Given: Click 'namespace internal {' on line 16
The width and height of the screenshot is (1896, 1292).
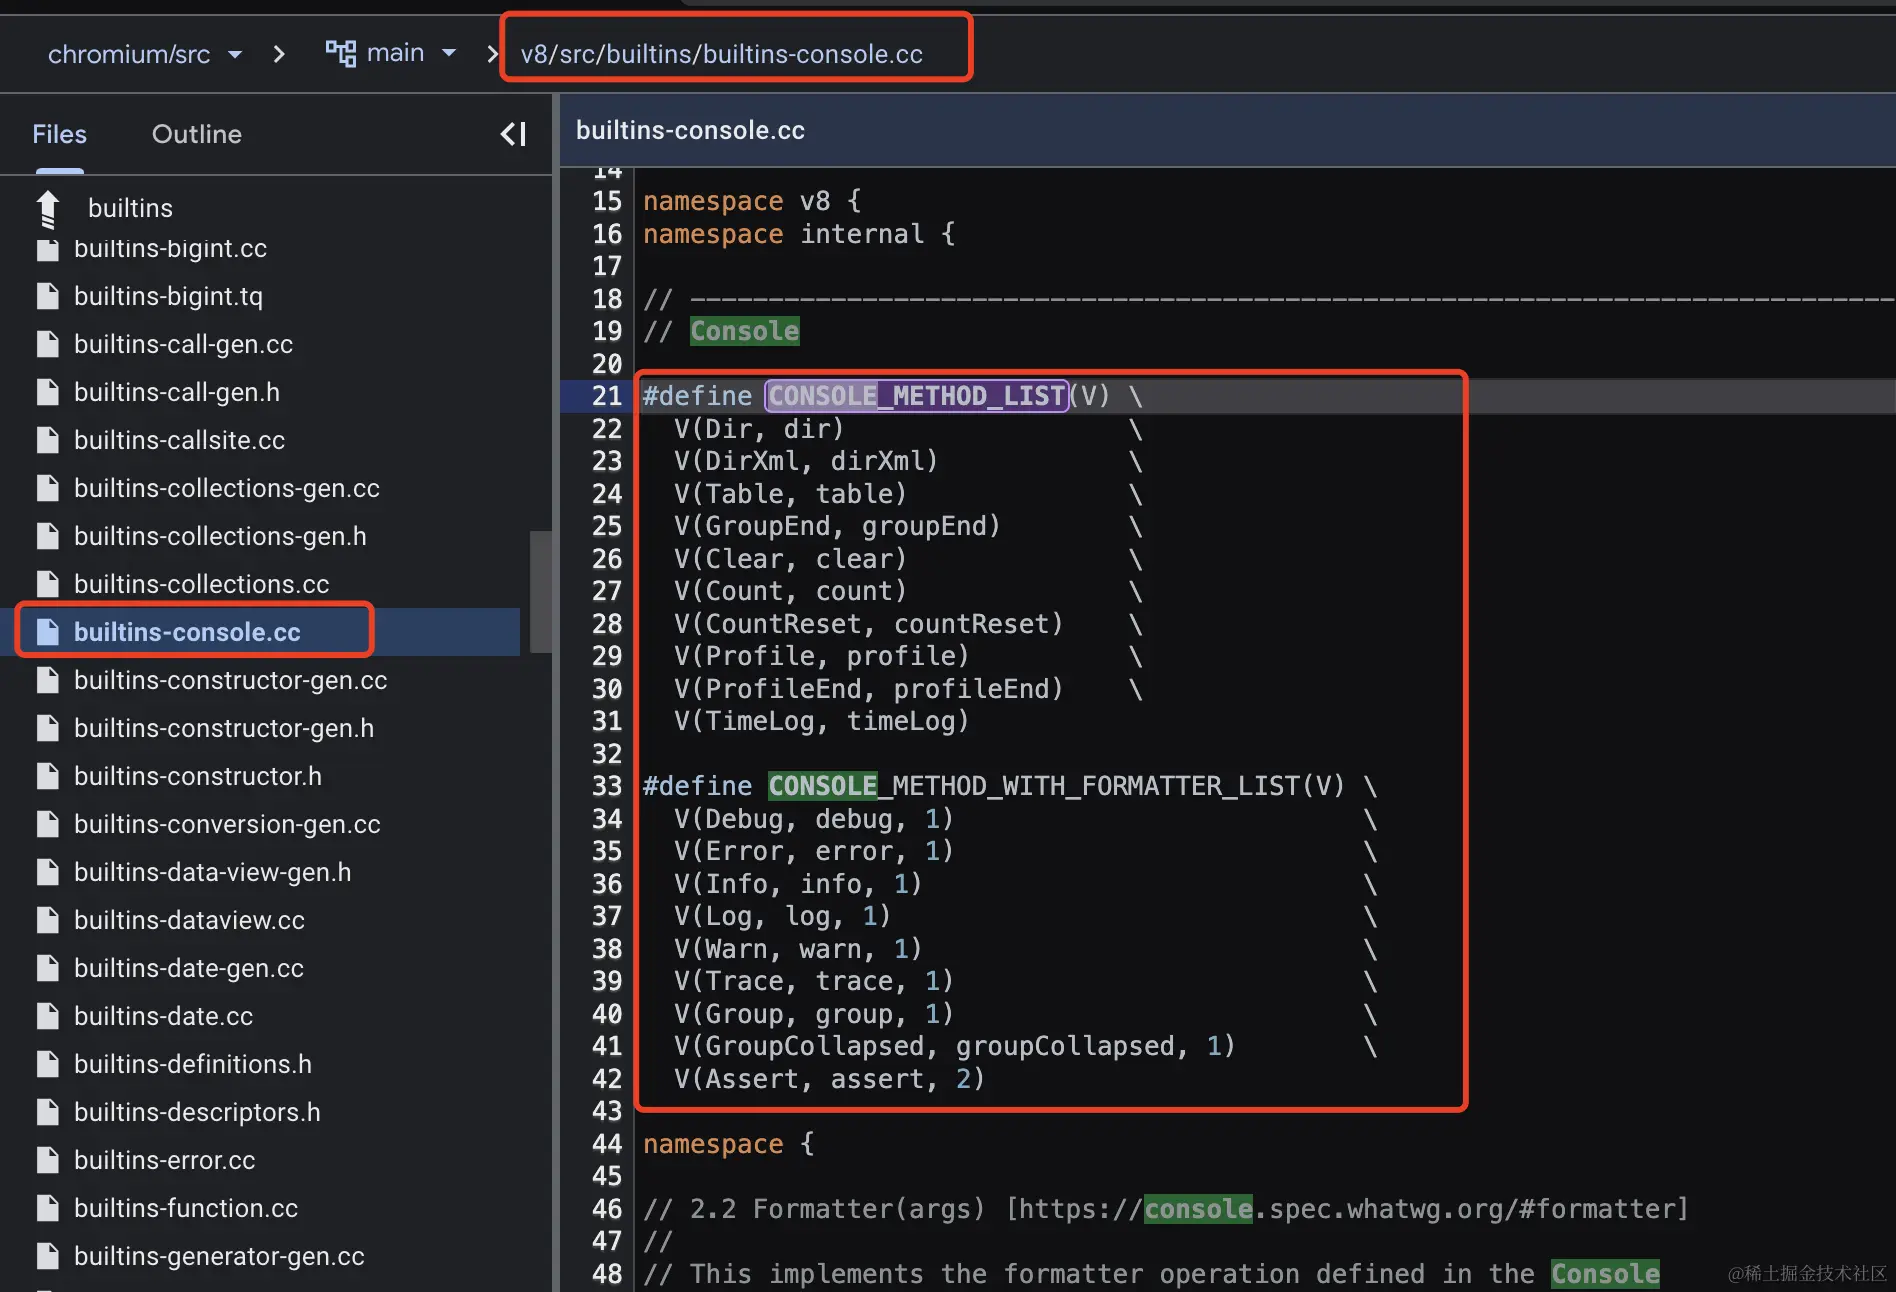Looking at the screenshot, I should (x=799, y=234).
